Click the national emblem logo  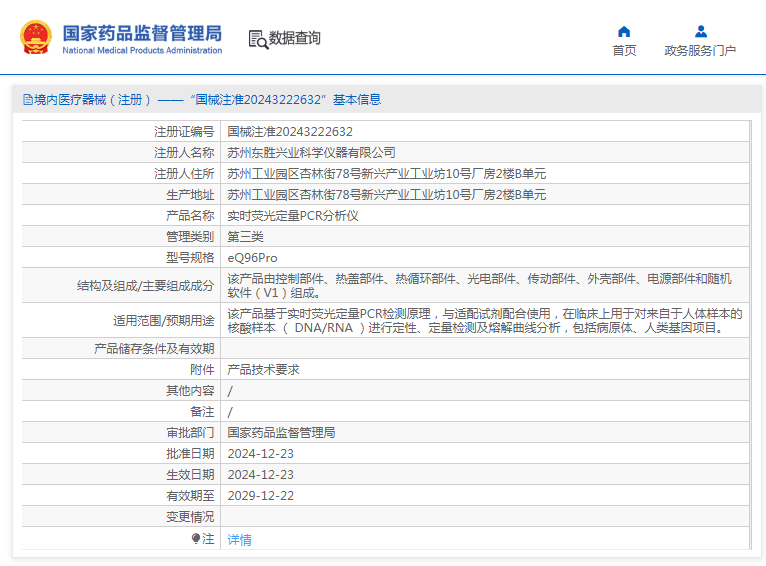(x=36, y=38)
